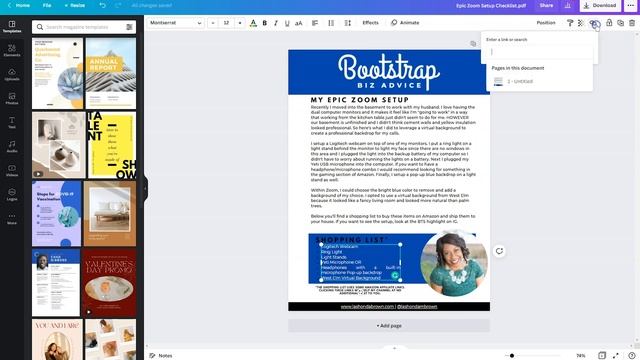Screen dimensions: 640x360
Task: Open the text color picker
Action: (x=253, y=23)
